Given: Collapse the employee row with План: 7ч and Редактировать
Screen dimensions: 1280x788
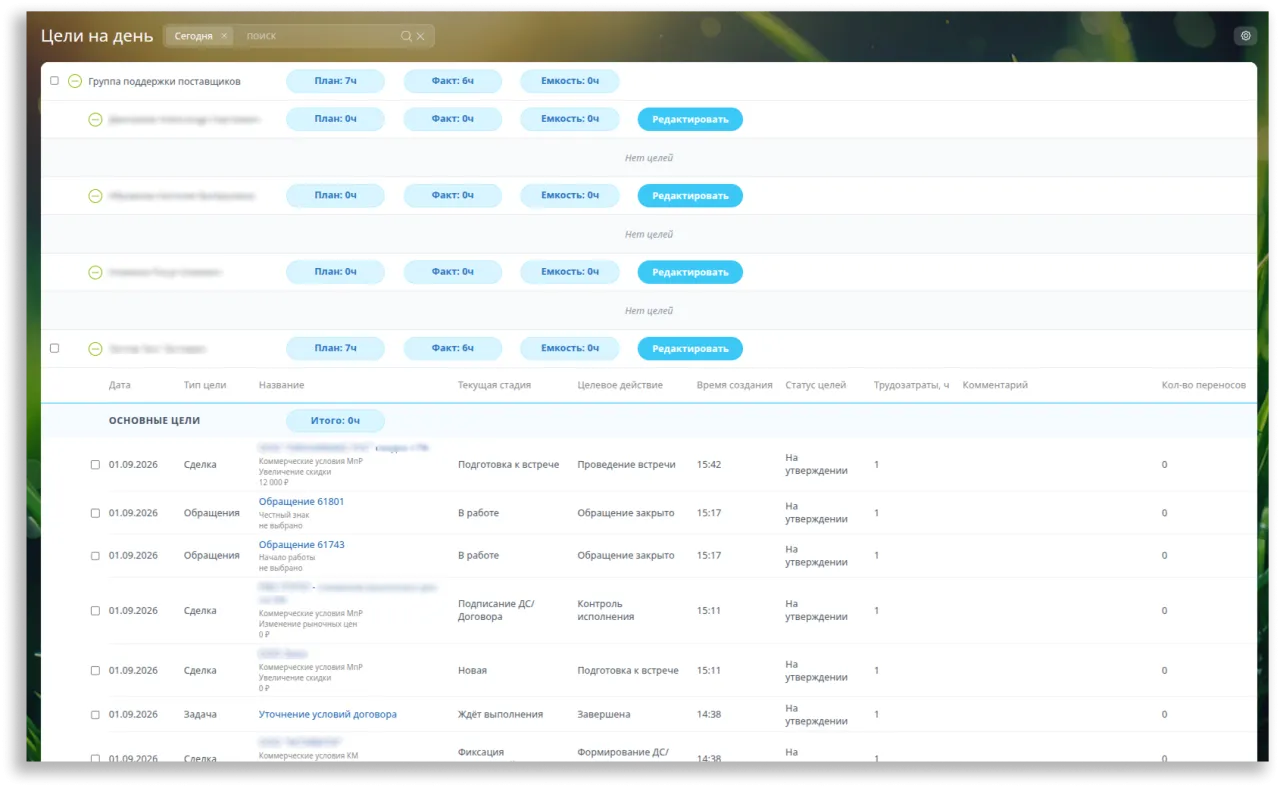Looking at the screenshot, I should (x=95, y=349).
